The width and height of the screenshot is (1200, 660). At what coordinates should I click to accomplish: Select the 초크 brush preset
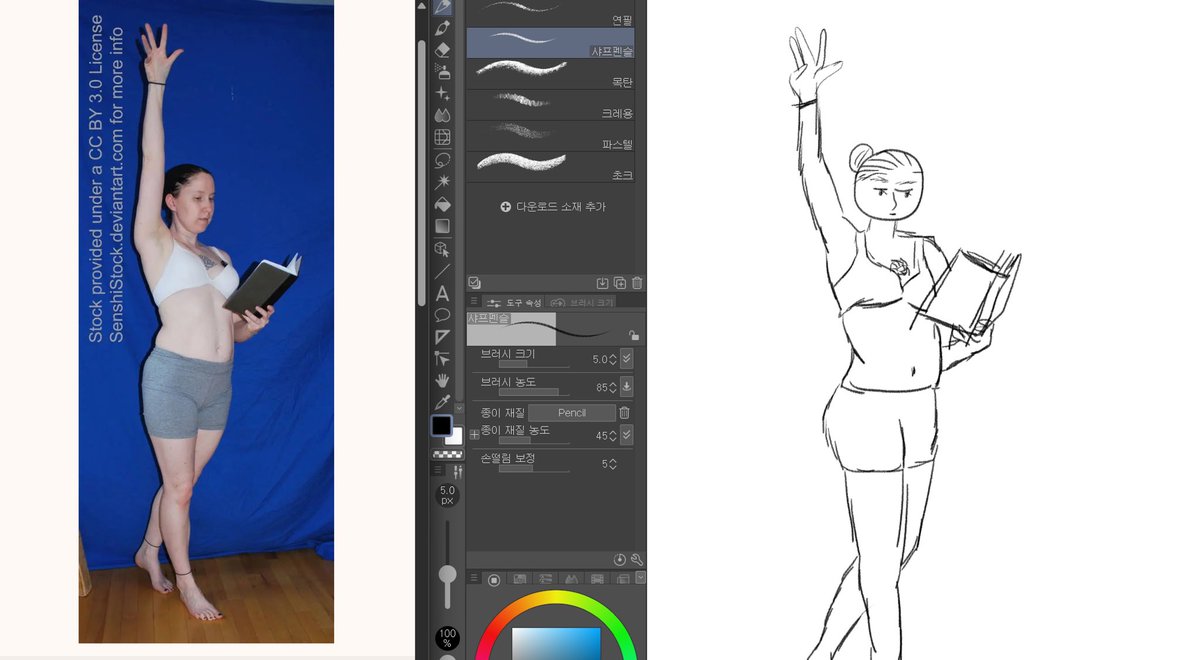(x=551, y=166)
